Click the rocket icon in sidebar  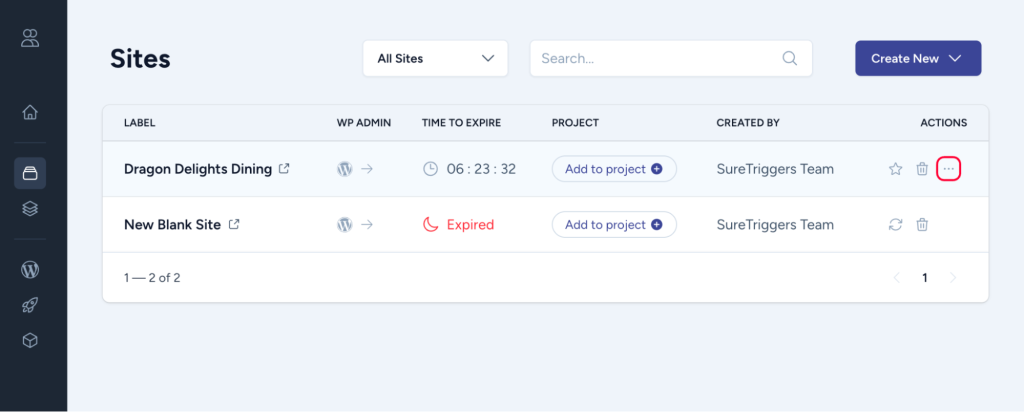[x=30, y=305]
